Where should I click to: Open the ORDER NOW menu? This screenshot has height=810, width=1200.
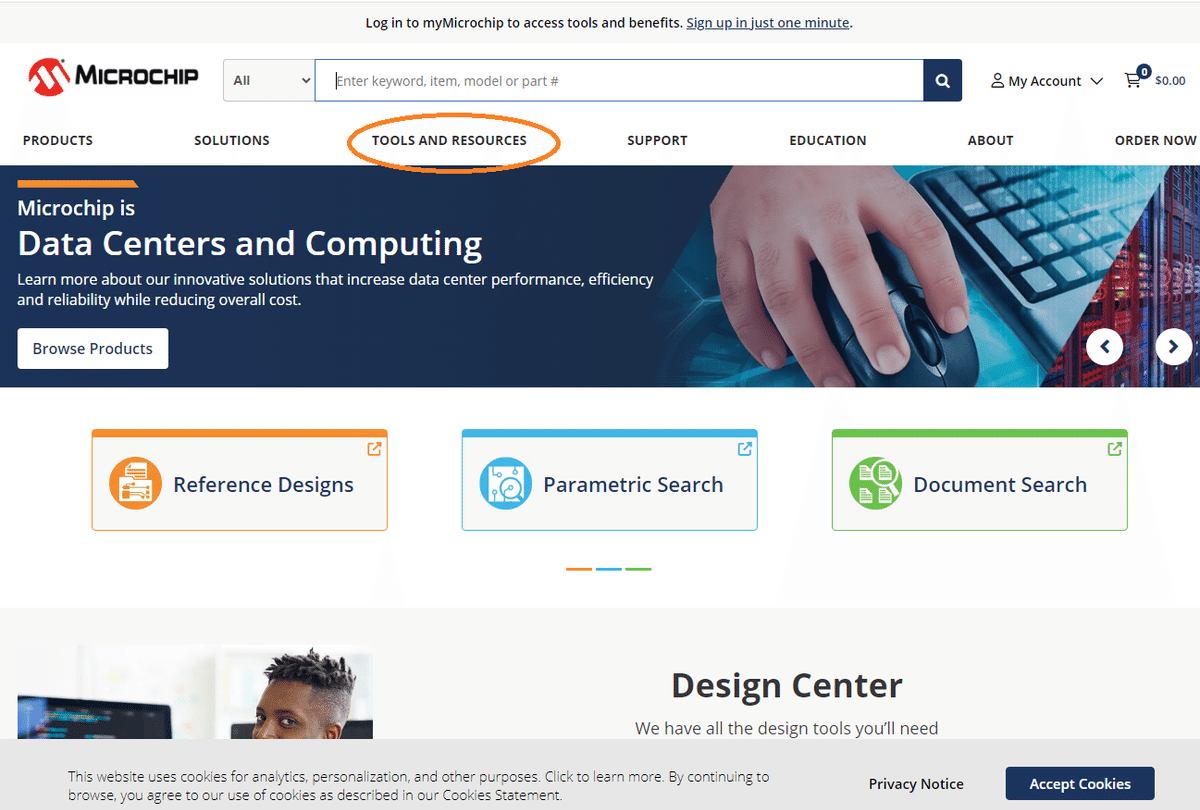pos(1156,141)
